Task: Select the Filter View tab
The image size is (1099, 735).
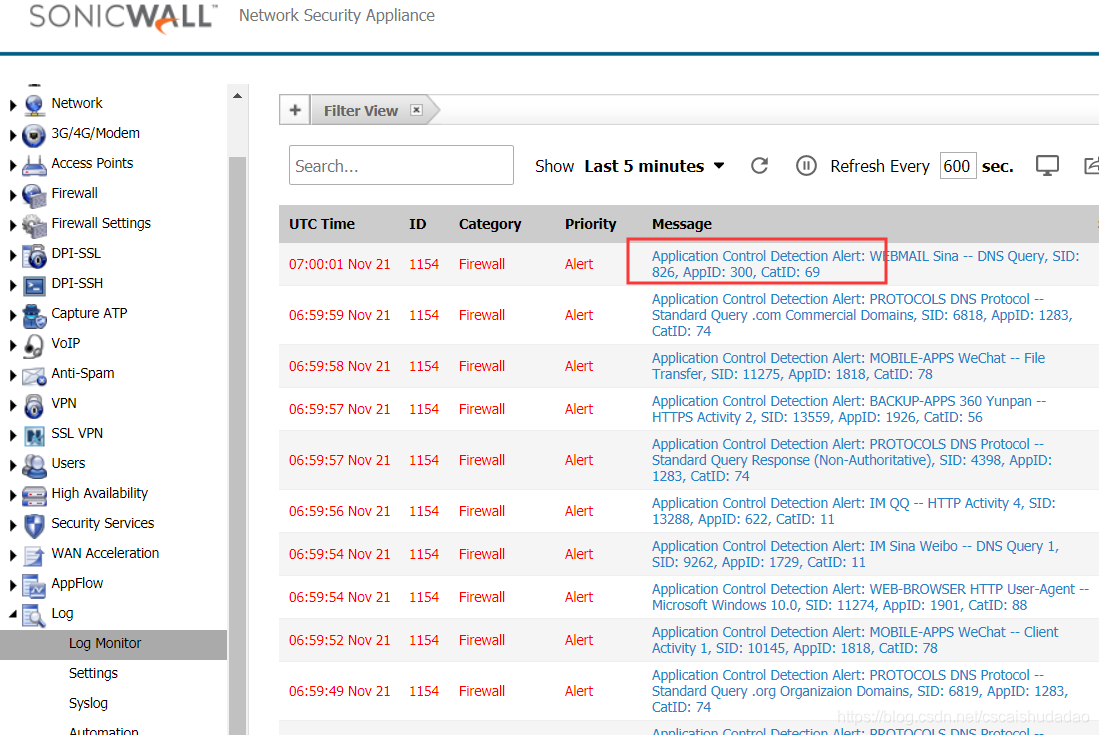Action: 360,111
